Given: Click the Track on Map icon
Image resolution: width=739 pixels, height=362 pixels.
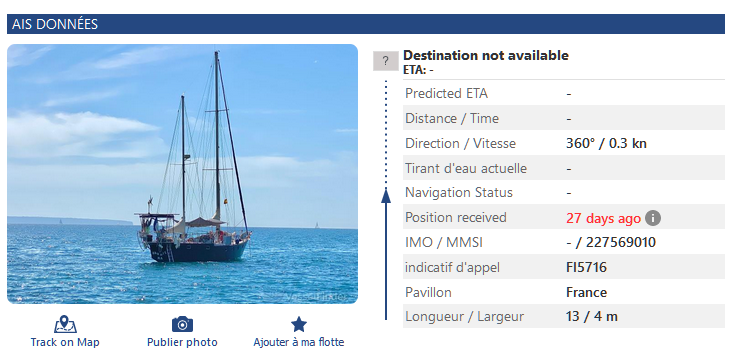Looking at the screenshot, I should coord(65,325).
